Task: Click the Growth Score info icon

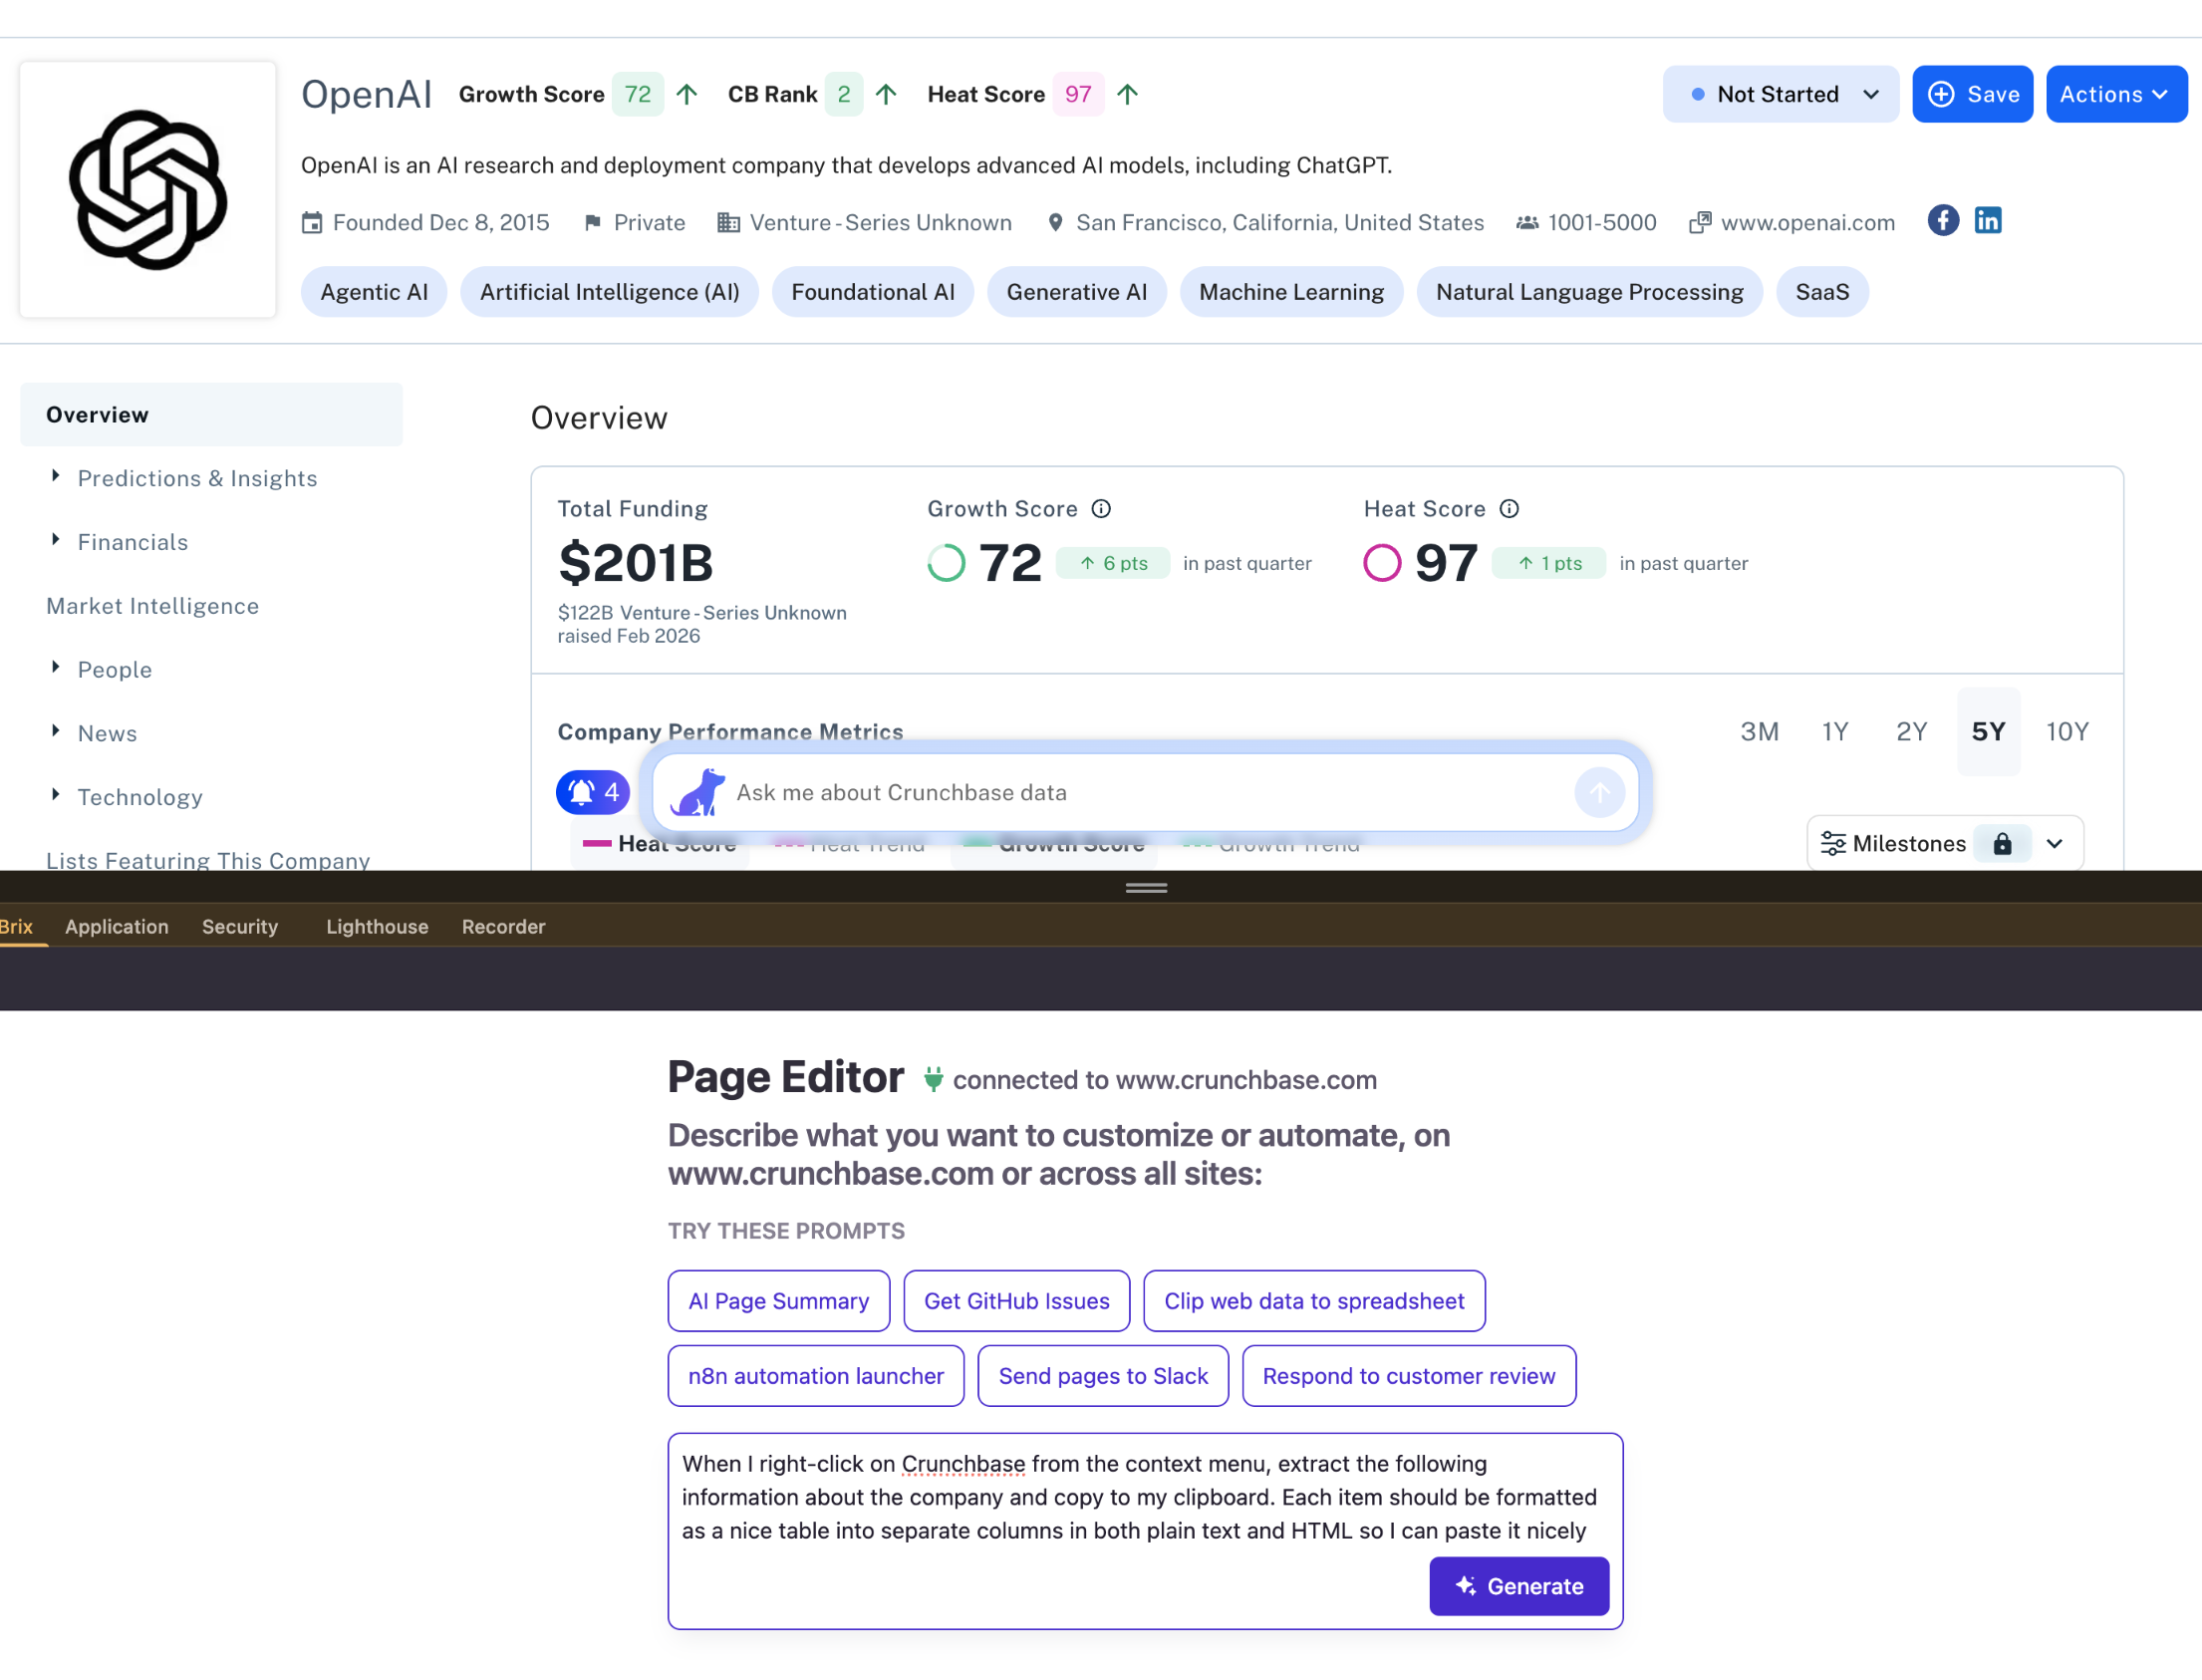Action: [x=1101, y=509]
